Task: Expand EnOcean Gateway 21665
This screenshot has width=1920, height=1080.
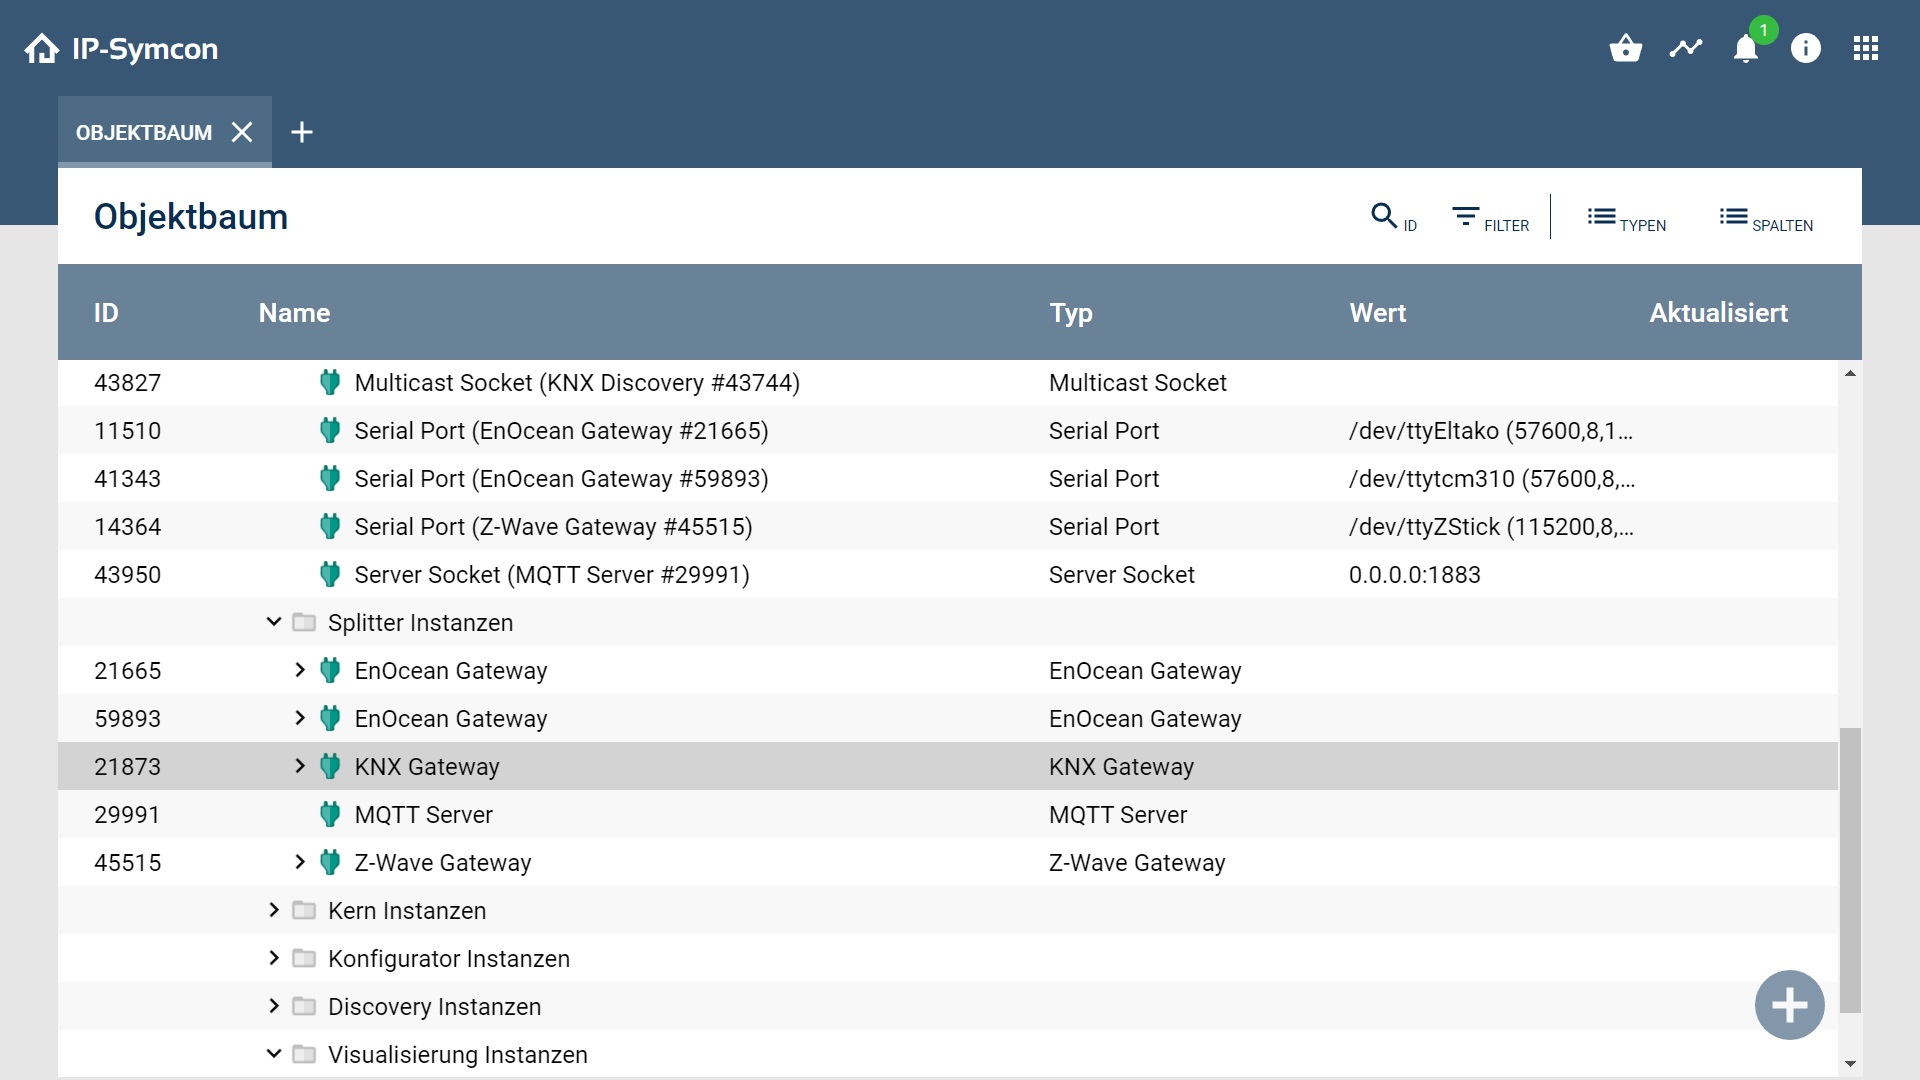Action: [x=300, y=670]
